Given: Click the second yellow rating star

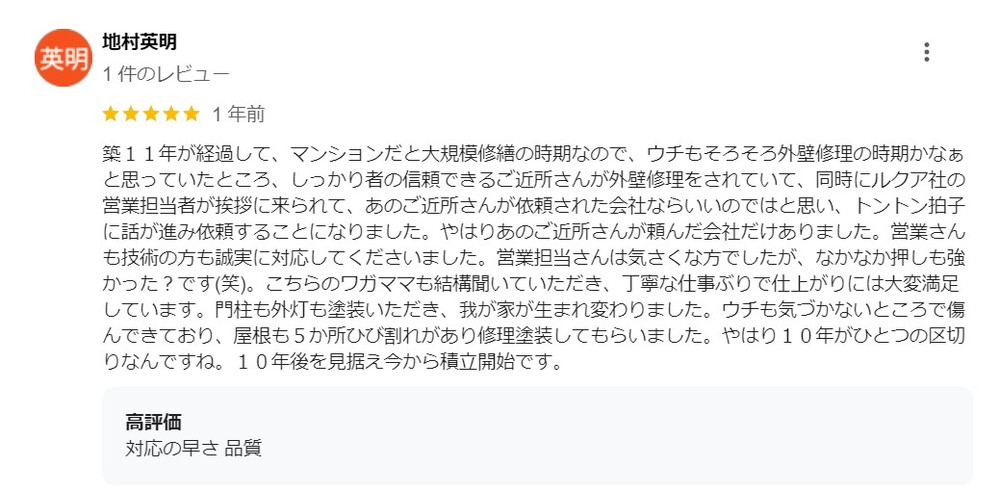Looking at the screenshot, I should (131, 114).
